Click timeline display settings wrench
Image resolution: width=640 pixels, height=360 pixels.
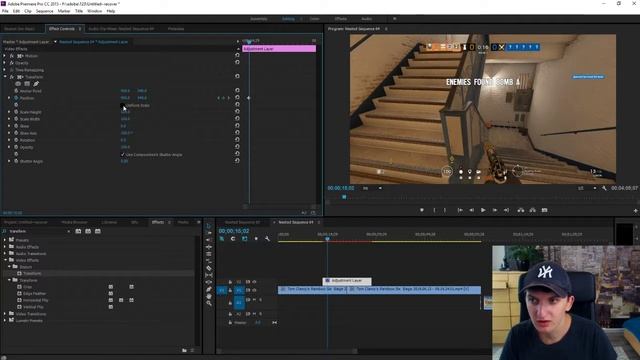[267, 239]
